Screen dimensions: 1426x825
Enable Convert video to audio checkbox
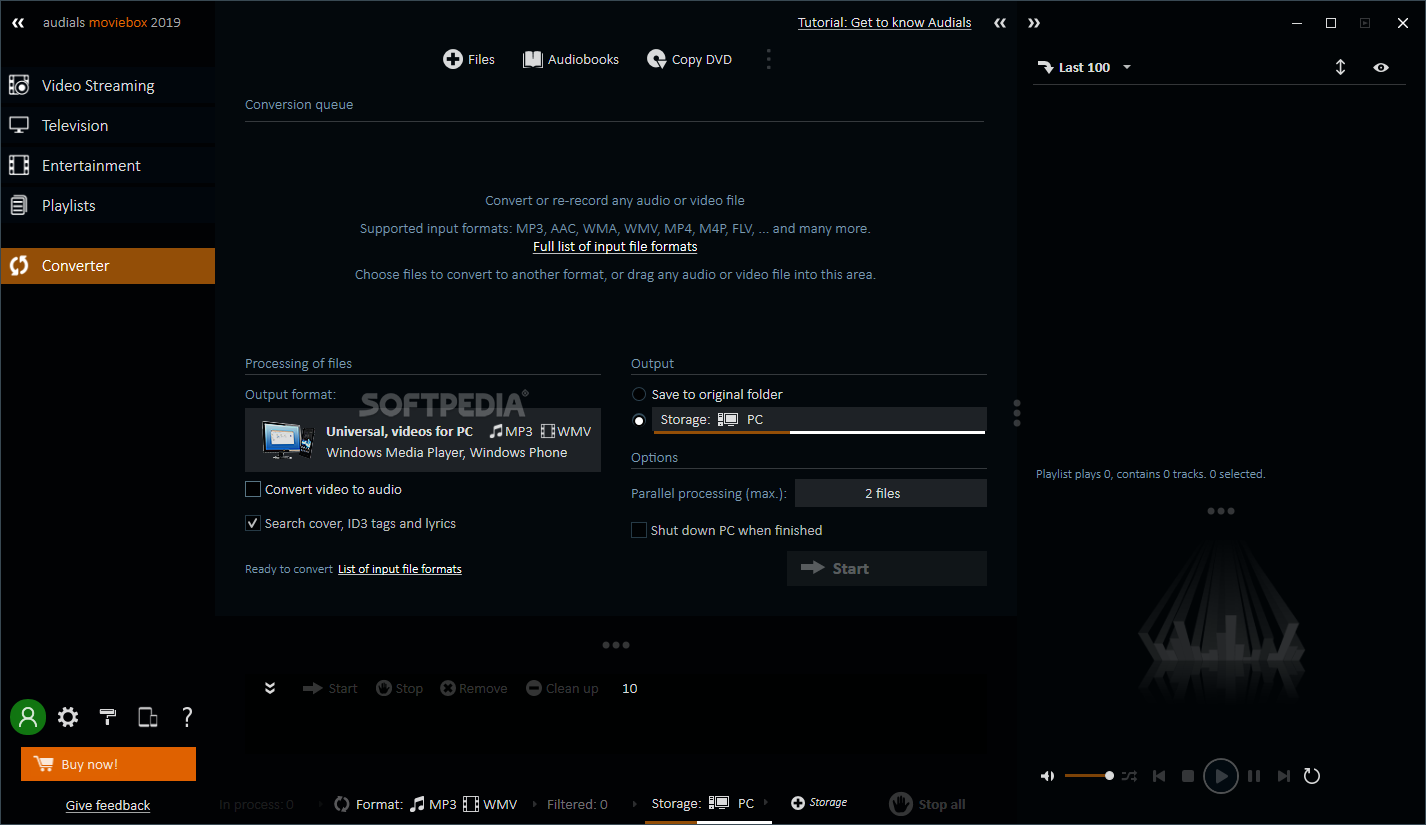pos(253,490)
